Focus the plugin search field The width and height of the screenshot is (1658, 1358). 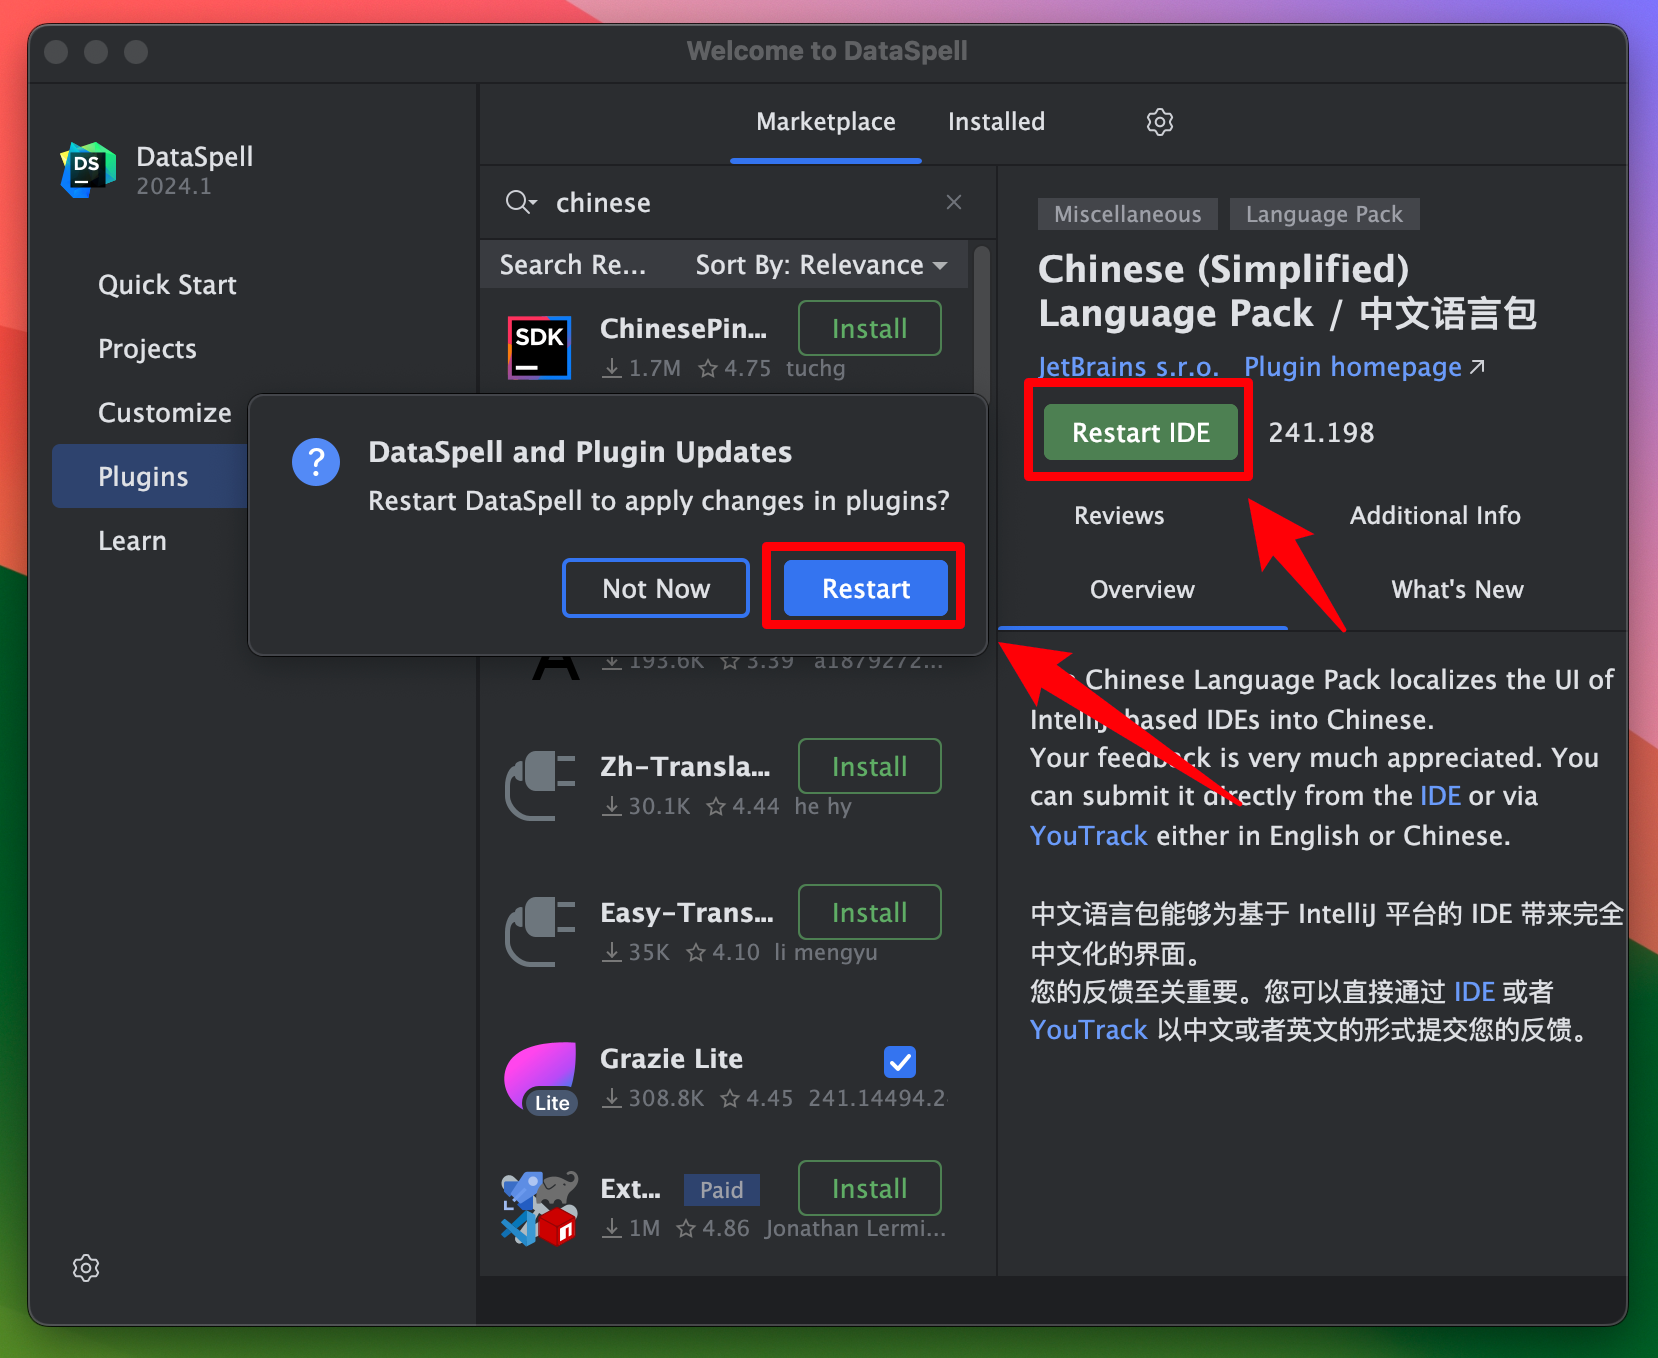click(x=740, y=203)
